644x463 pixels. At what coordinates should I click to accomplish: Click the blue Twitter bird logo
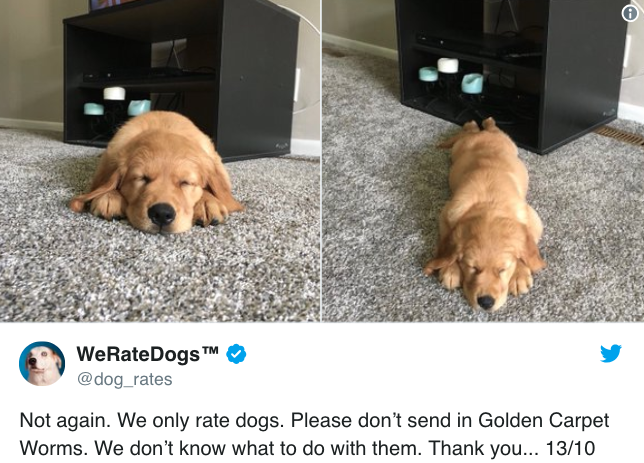(x=611, y=353)
